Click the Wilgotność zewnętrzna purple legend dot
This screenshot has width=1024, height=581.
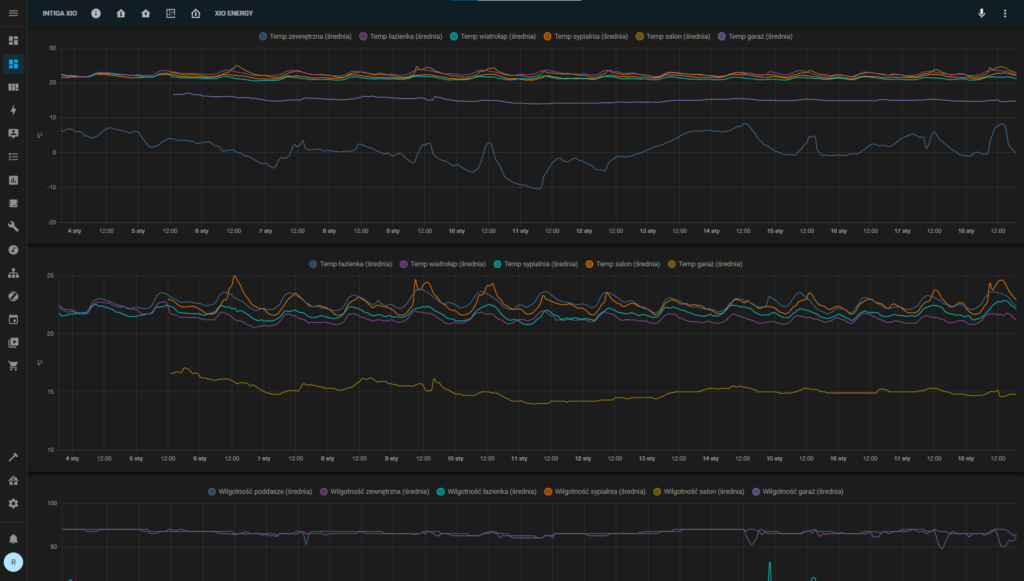pyautogui.click(x=323, y=492)
